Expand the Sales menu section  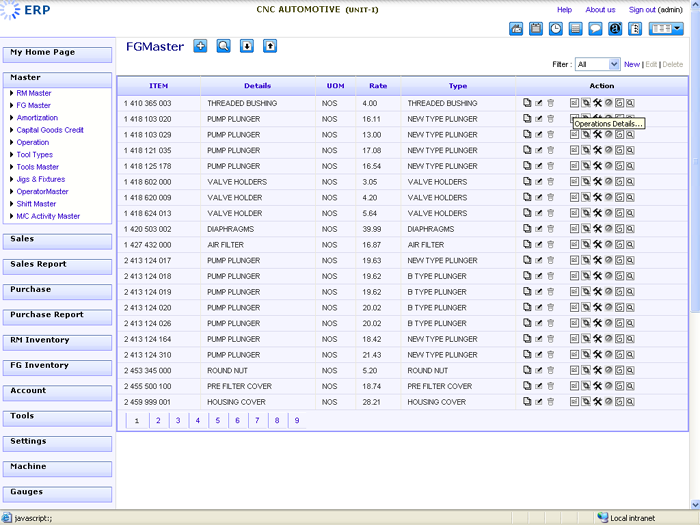pos(57,241)
